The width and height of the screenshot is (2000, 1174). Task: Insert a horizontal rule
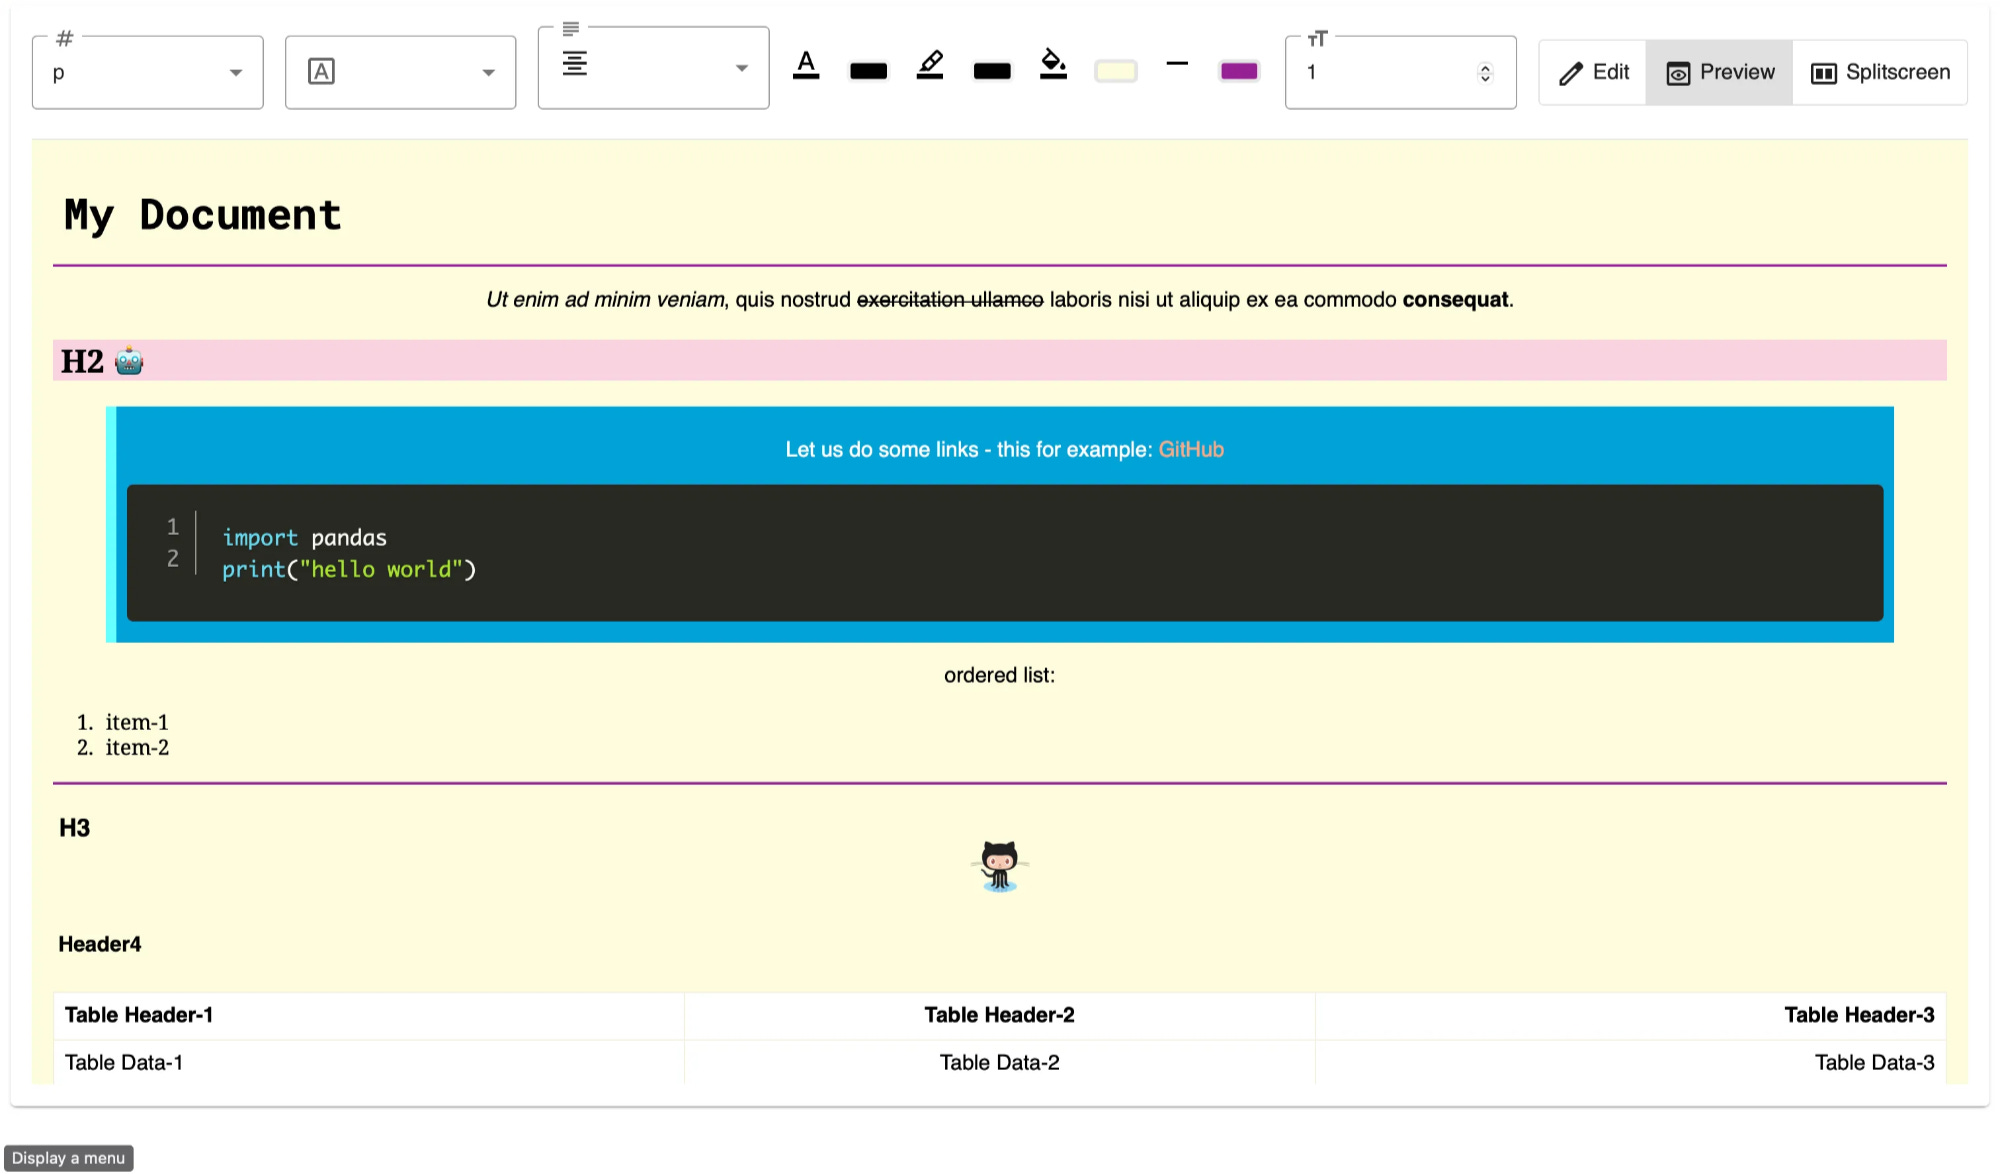point(1177,65)
